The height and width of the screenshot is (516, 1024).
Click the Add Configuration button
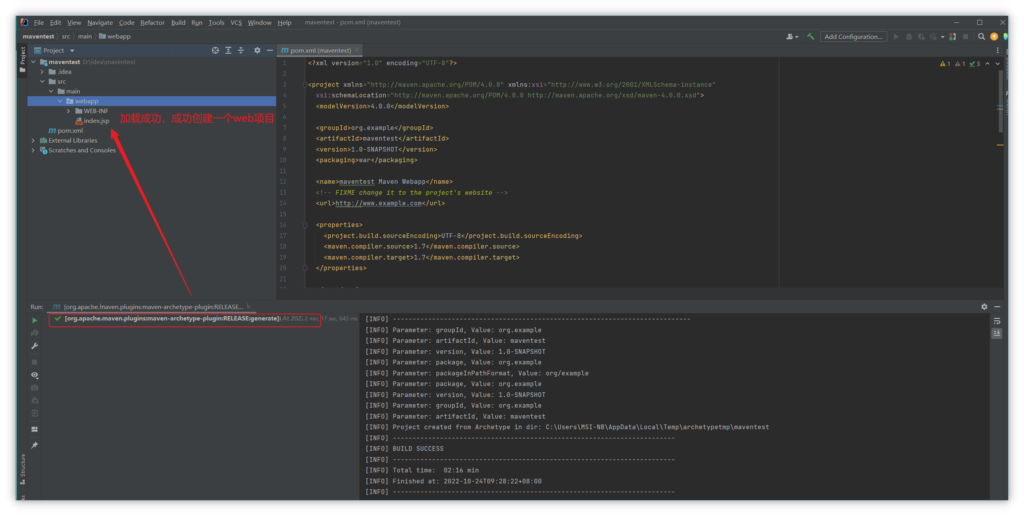click(854, 37)
